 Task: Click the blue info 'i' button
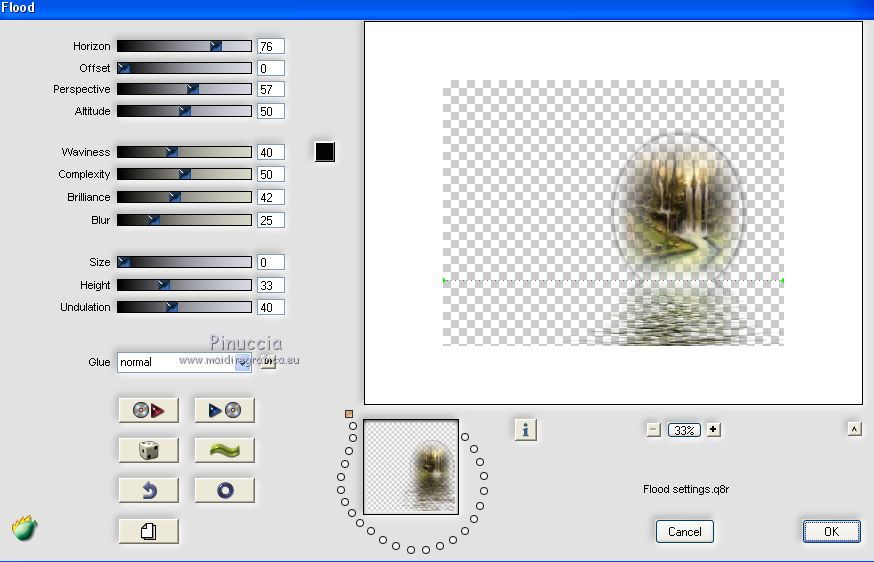click(x=526, y=430)
